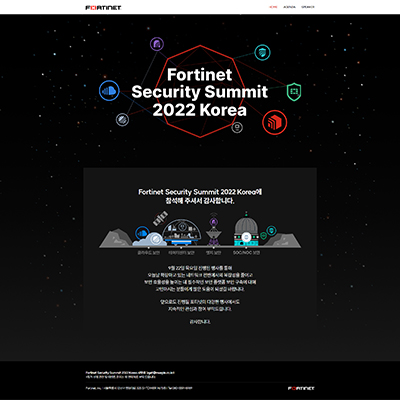Image resolution: width=400 pixels, height=400 pixels.
Task: Click the small gray user circle icon
Action: click(237, 127)
